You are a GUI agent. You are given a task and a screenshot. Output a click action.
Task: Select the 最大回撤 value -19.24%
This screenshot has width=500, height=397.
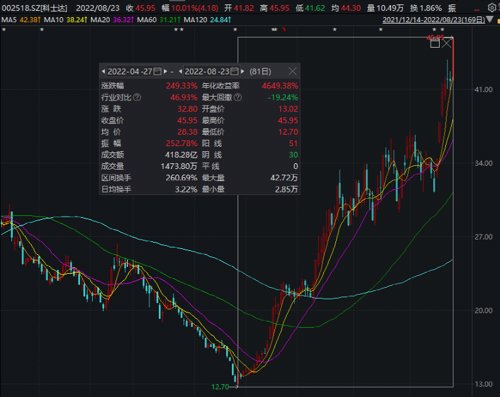(x=283, y=97)
